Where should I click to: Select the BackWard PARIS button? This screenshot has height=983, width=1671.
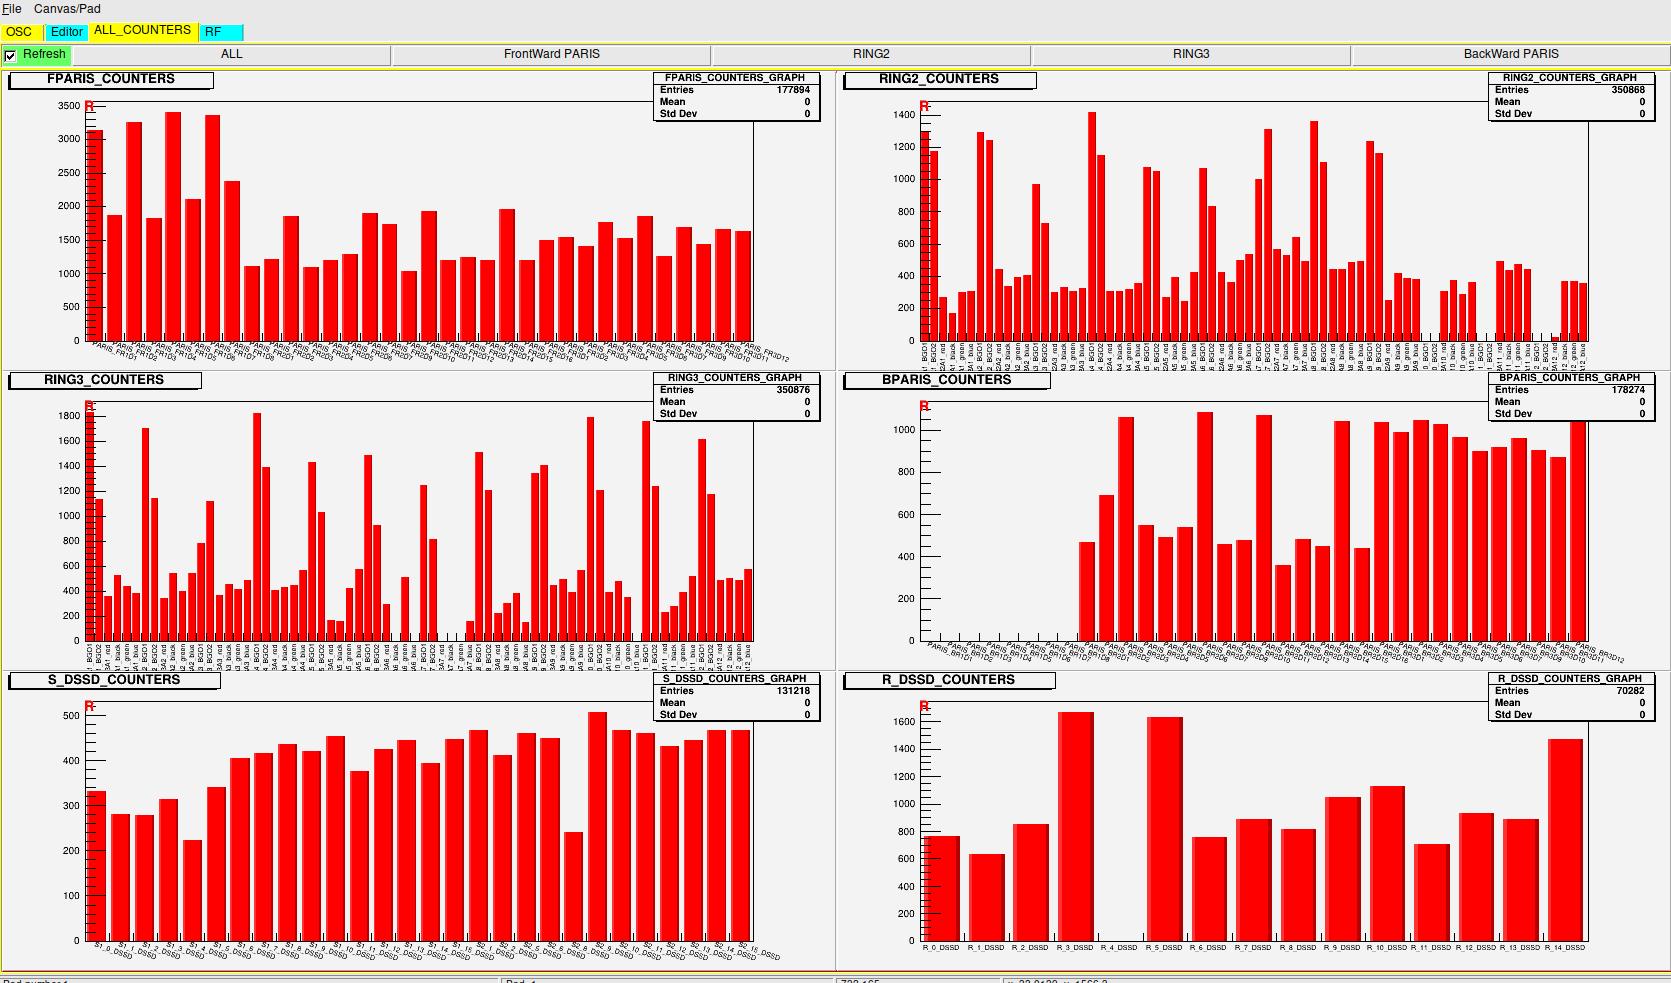(1510, 54)
